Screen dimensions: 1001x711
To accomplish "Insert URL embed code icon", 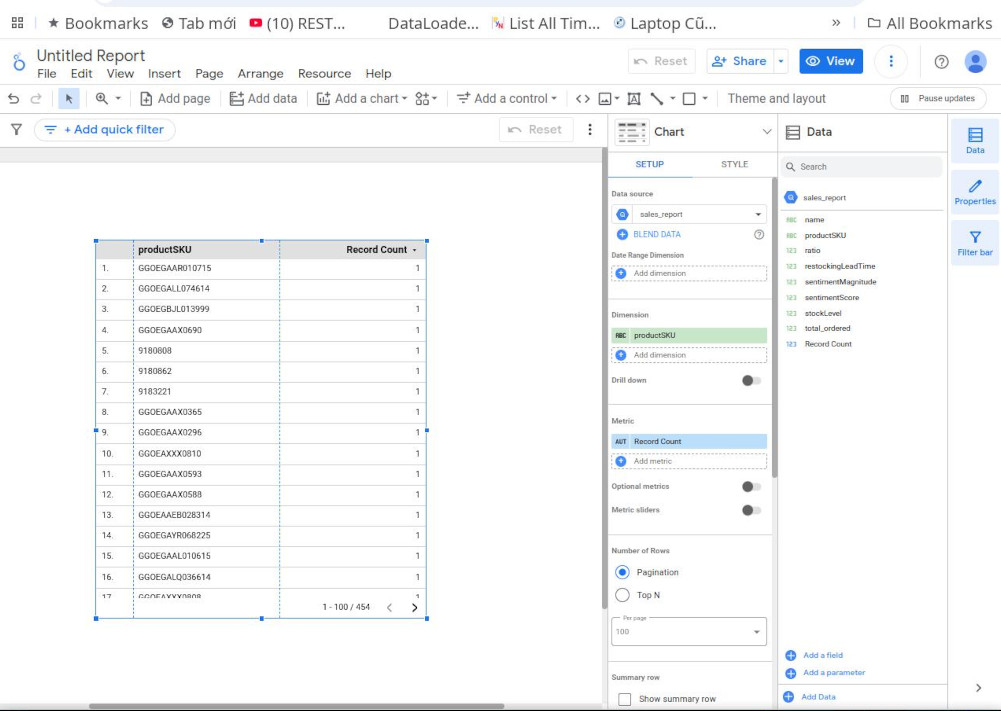I will pos(582,98).
